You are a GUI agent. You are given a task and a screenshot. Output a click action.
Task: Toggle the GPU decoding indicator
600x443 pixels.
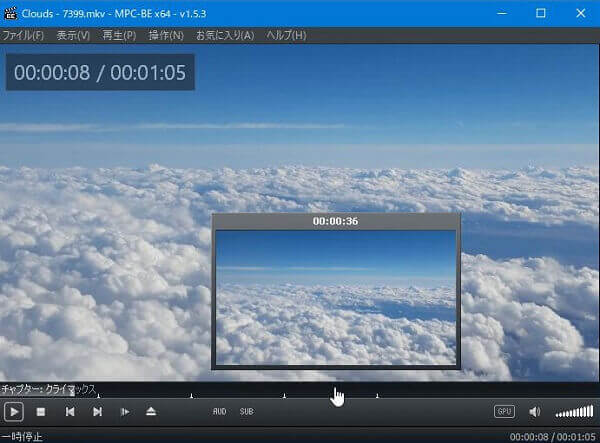click(x=505, y=411)
